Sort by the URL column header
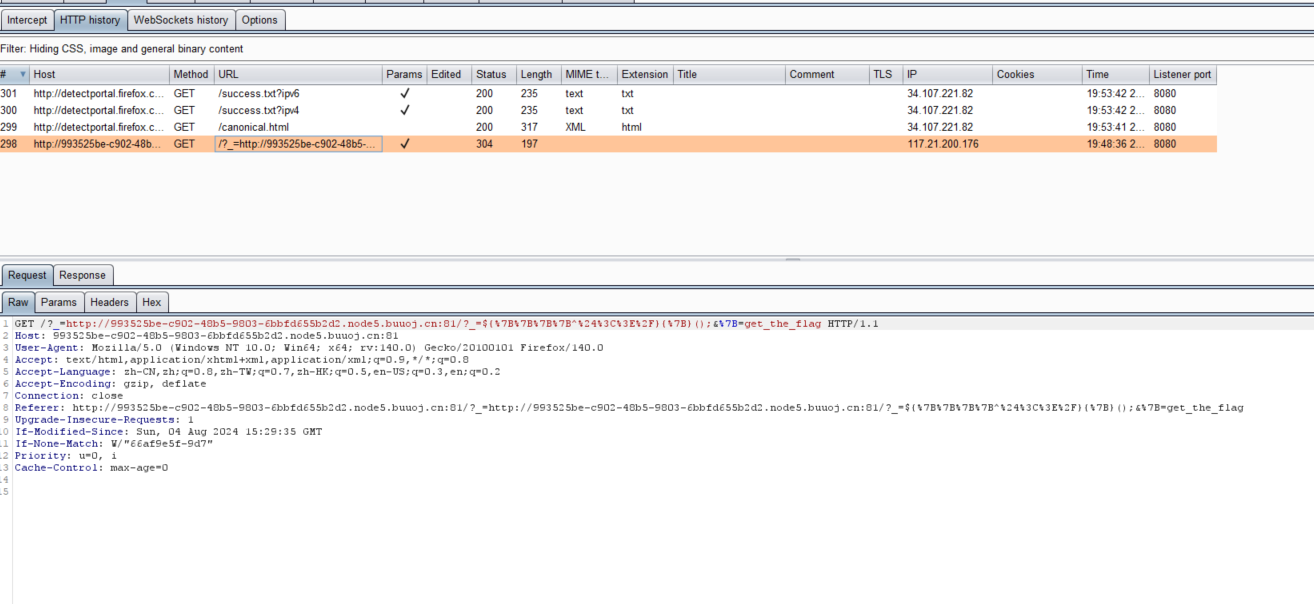This screenshot has height=604, width=1314. (x=298, y=74)
